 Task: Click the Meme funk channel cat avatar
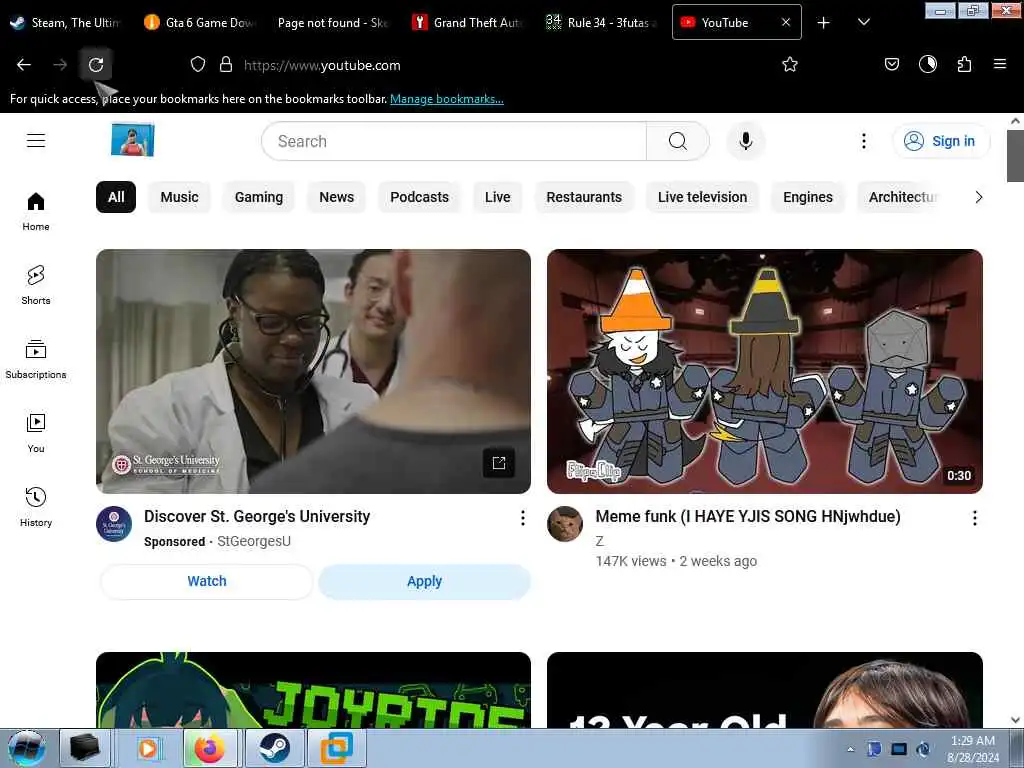[x=565, y=524]
